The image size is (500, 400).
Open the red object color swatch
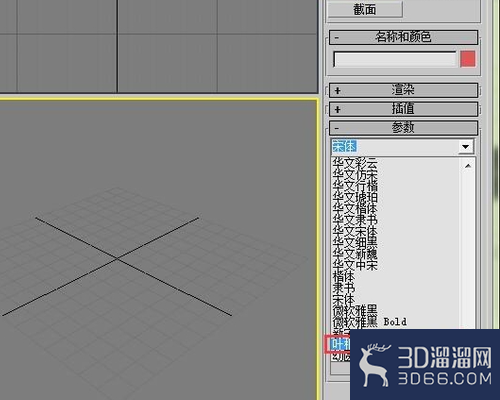tap(468, 59)
